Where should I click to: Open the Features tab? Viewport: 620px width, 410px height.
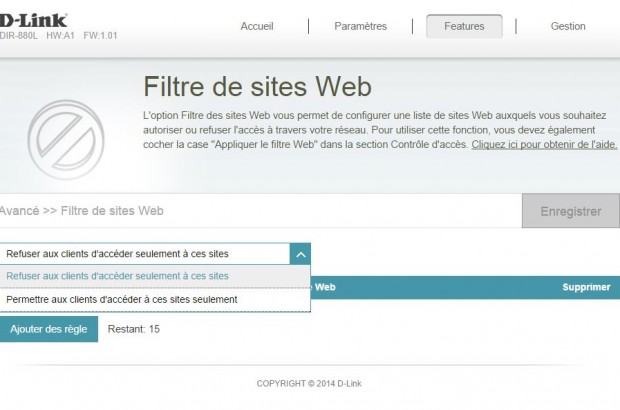[464, 26]
